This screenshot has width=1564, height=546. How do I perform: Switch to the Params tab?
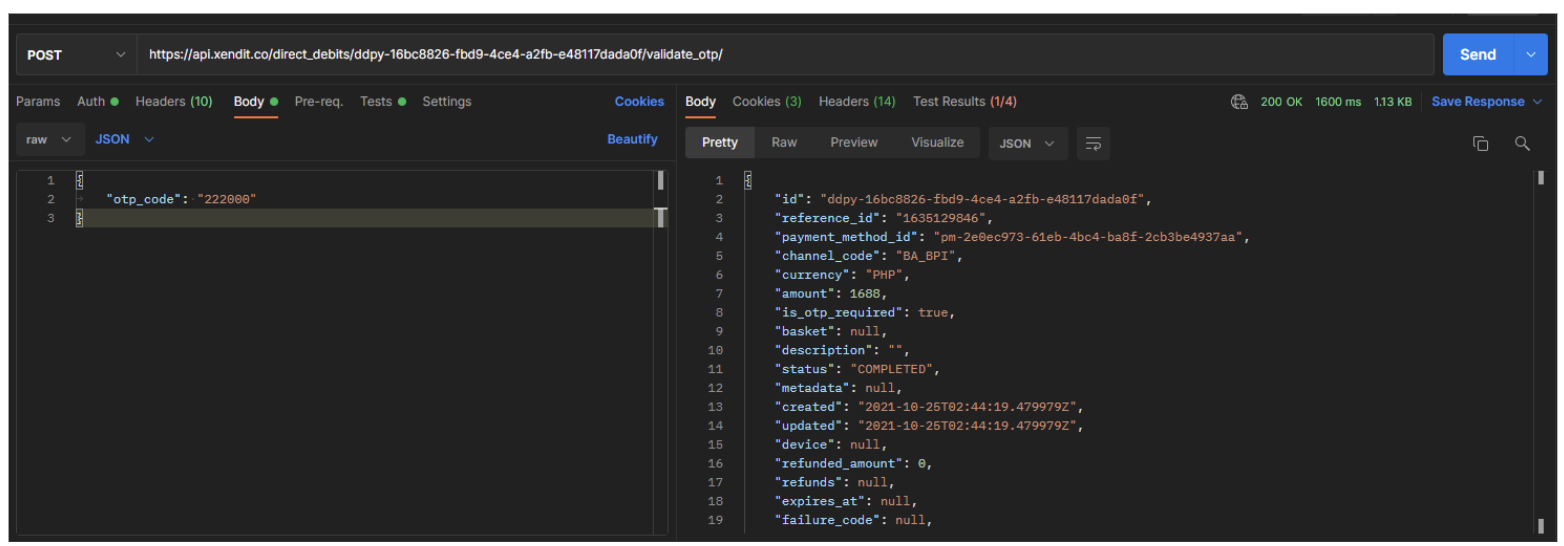pyautogui.click(x=38, y=101)
